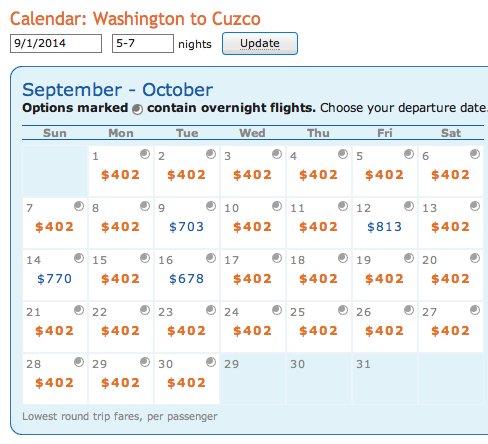This screenshot has height=444, width=488.
Task: Click the Update button
Action: (x=260, y=43)
